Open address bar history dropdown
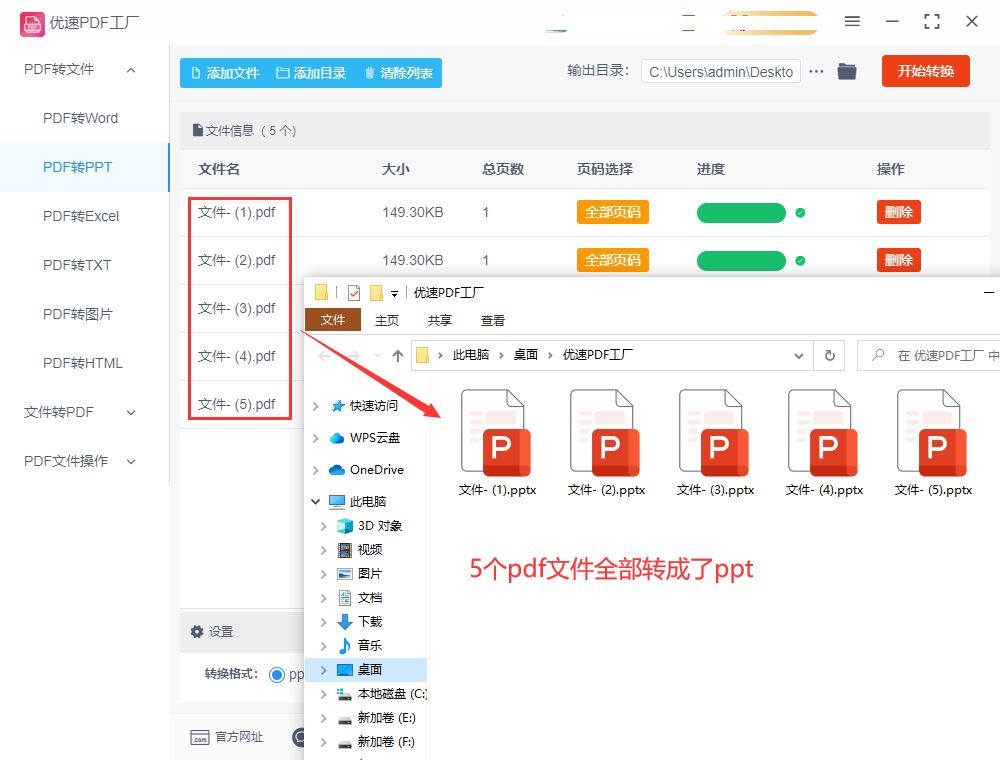 click(798, 356)
